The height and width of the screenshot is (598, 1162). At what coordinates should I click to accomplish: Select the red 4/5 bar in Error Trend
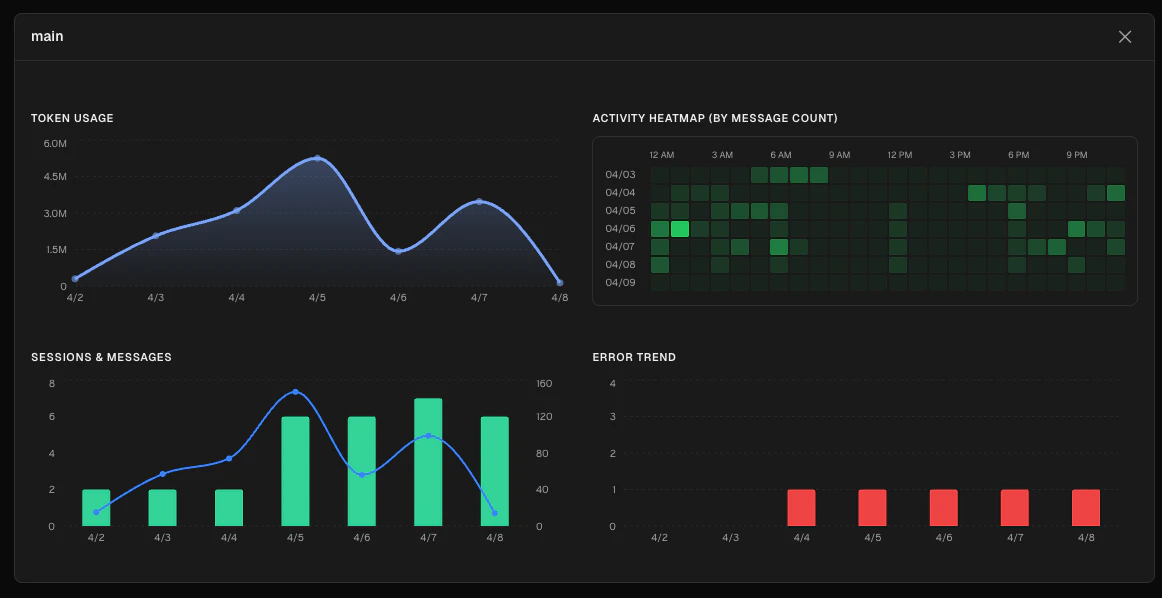tap(872, 508)
